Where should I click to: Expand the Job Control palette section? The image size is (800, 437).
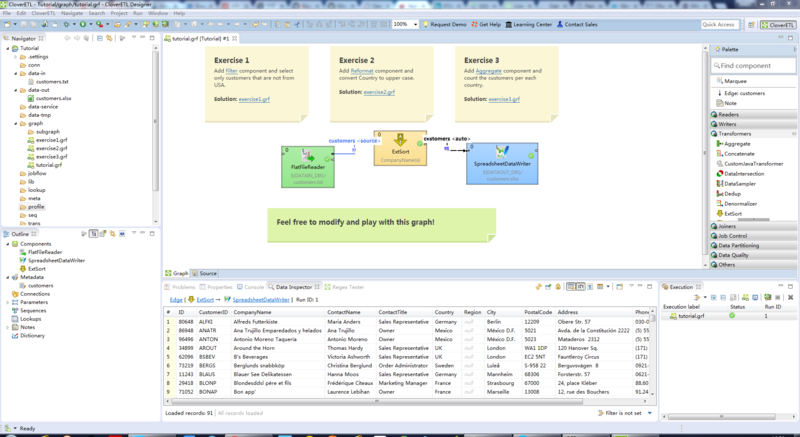coord(753,236)
